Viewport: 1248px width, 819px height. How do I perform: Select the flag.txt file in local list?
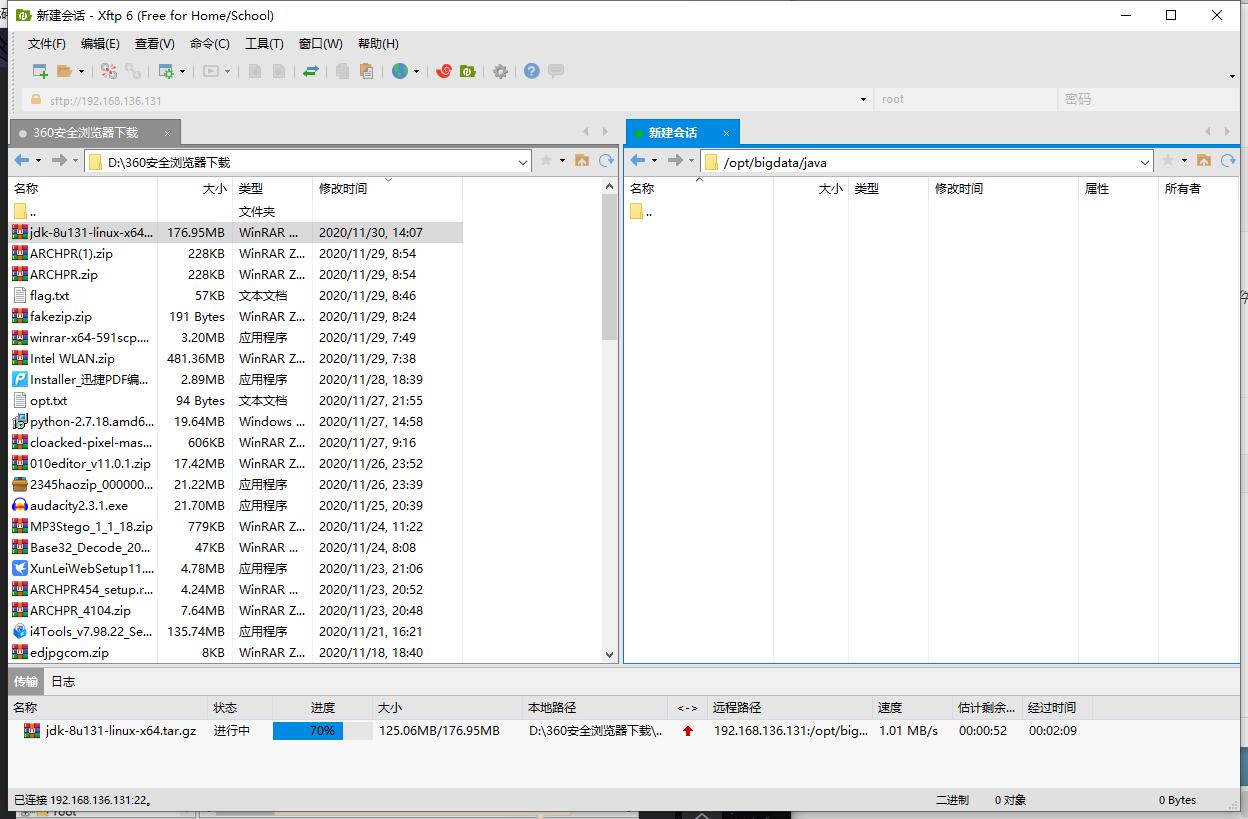49,296
